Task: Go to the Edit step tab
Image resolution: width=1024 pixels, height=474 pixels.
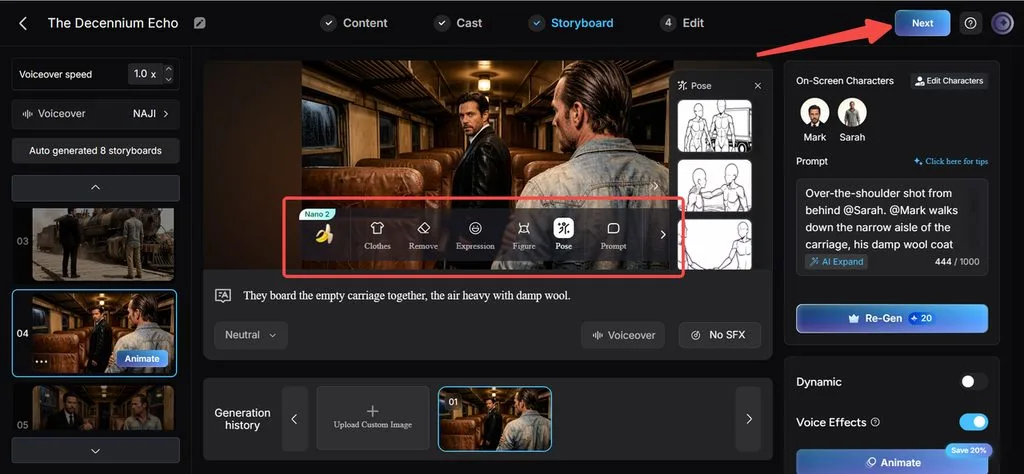Action: (682, 24)
